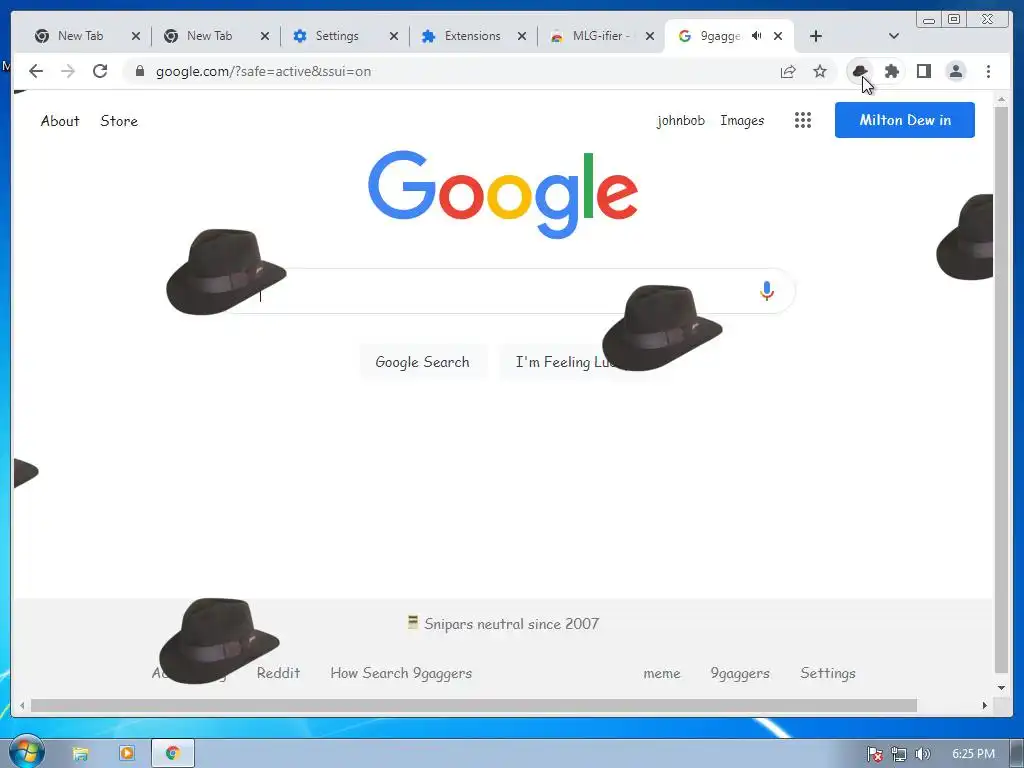The width and height of the screenshot is (1024, 768).
Task: Start voice search with the microphone icon
Action: [x=767, y=291]
